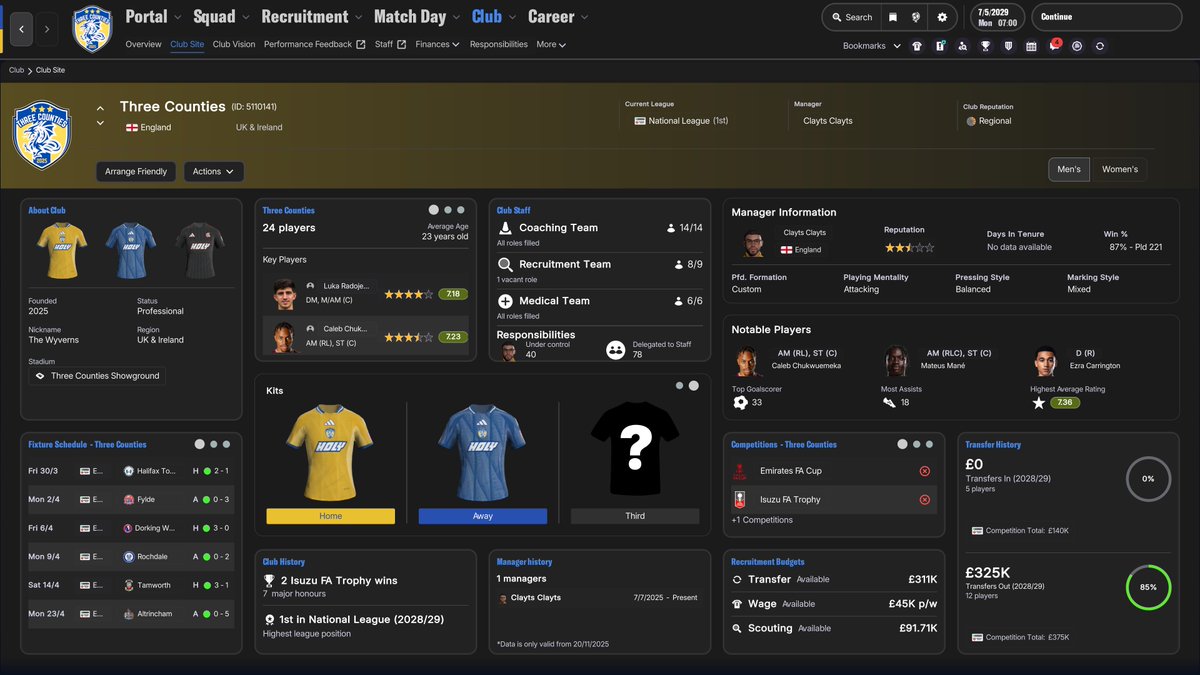Switch to Women's team toggle
The image size is (1200, 675).
(x=1119, y=169)
